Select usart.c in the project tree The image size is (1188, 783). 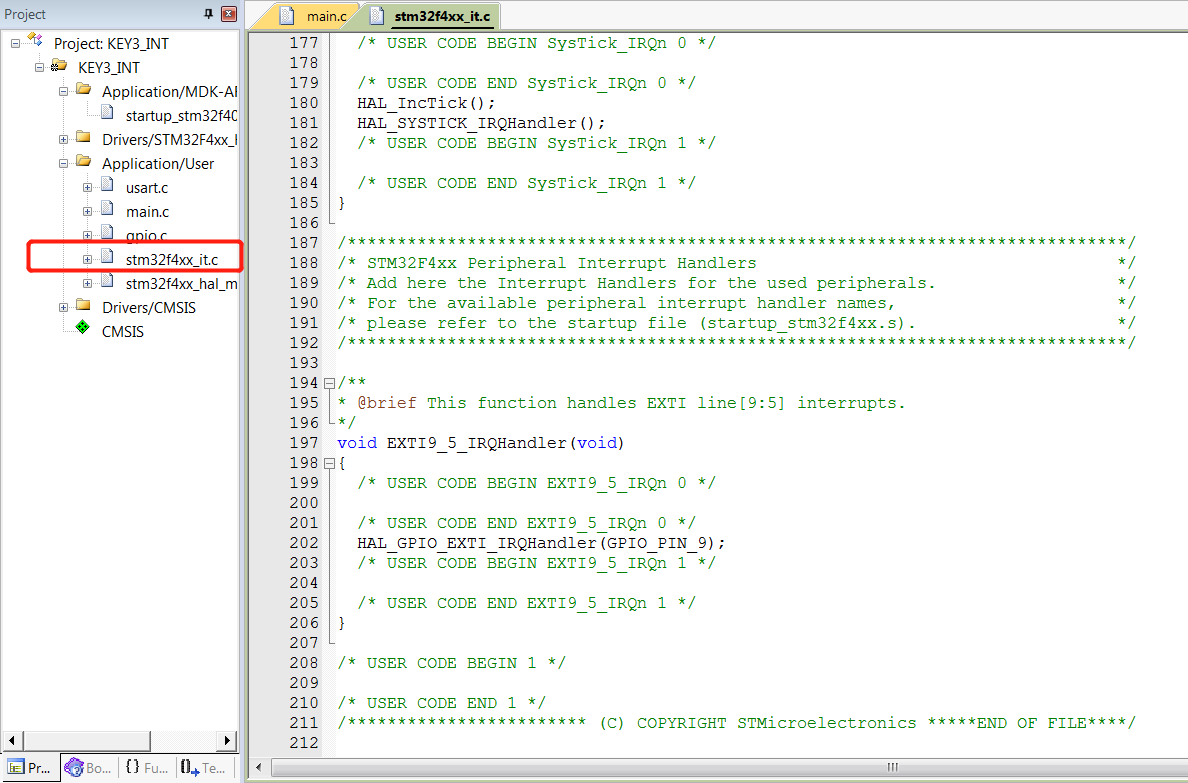(x=147, y=187)
